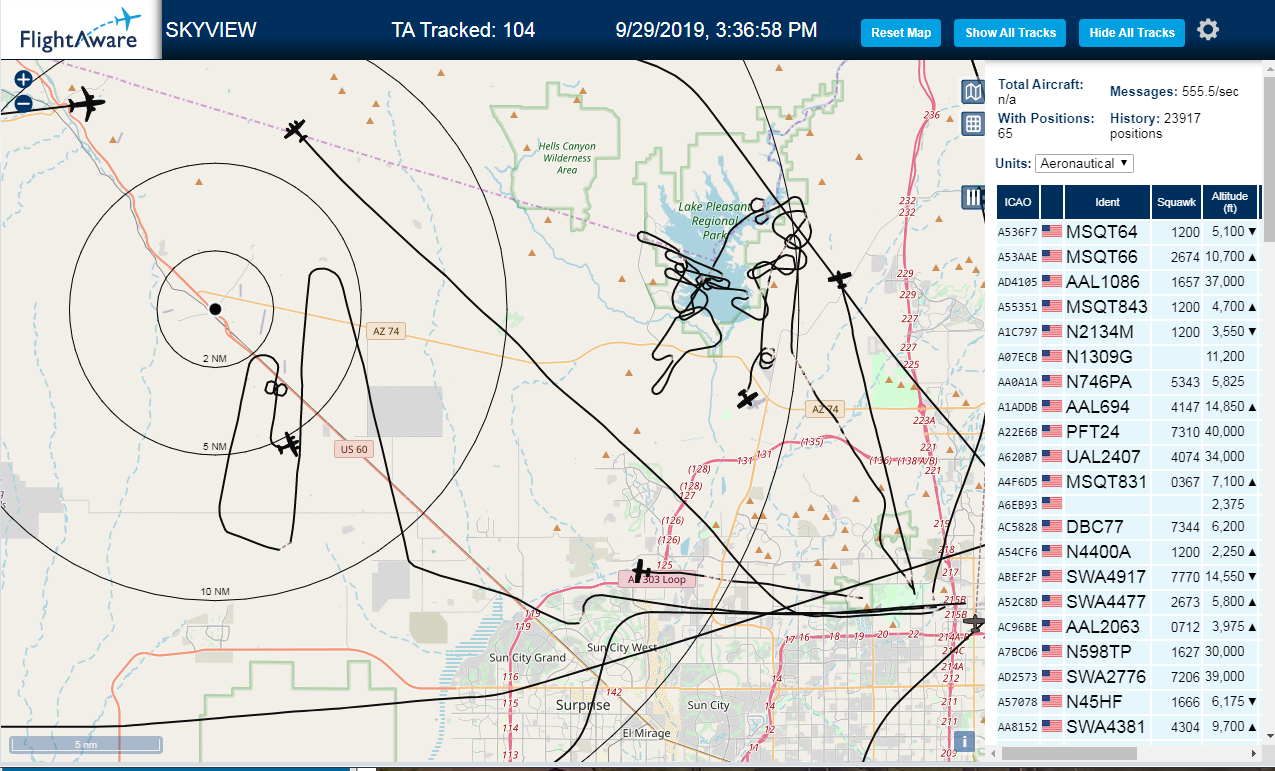Open the settings gear in header
Screen dimensions: 1275x771
[1208, 30]
